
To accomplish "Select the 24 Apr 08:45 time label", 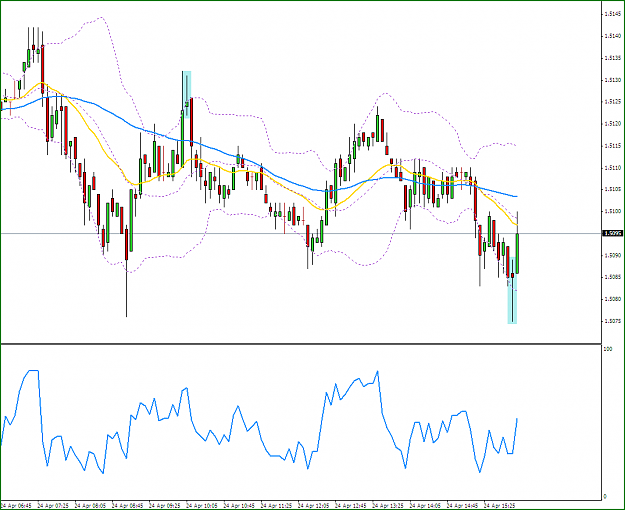I will (128, 506).
